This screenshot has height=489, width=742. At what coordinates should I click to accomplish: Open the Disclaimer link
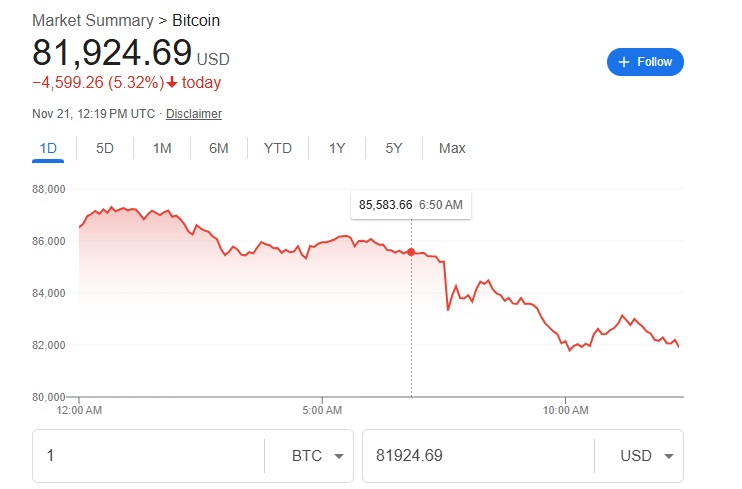coord(194,114)
